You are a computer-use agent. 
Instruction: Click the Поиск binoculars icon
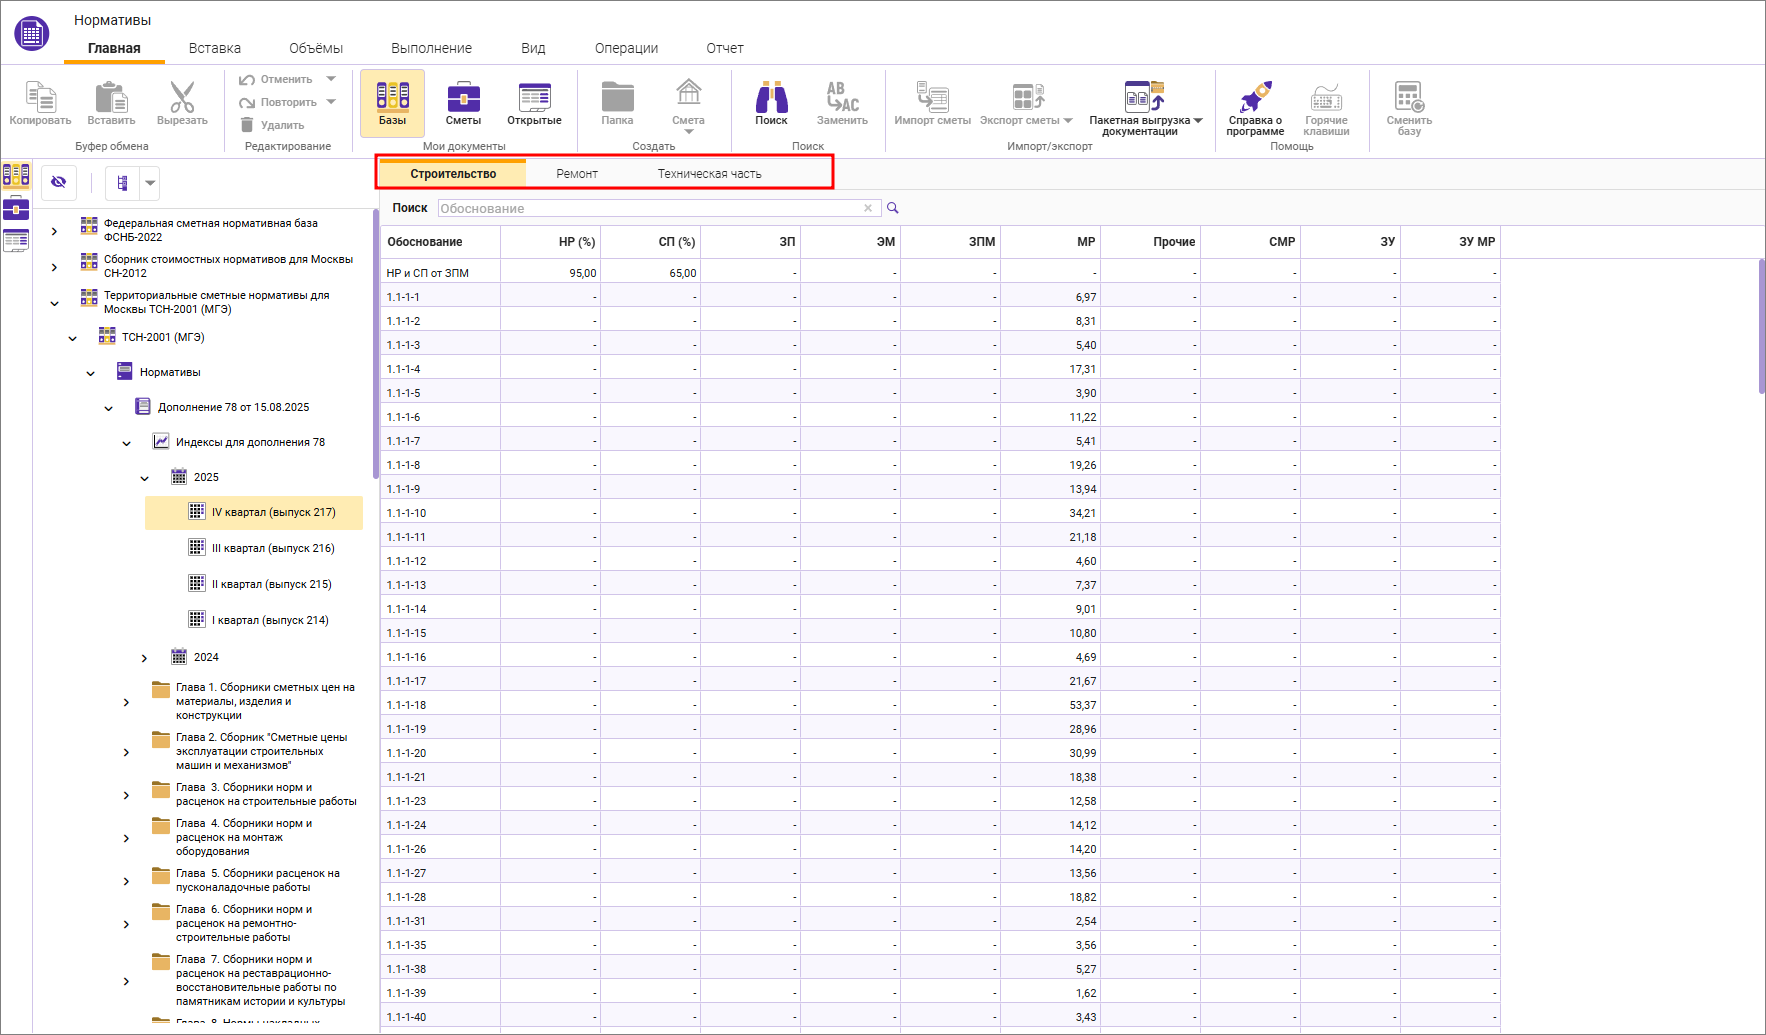(771, 102)
